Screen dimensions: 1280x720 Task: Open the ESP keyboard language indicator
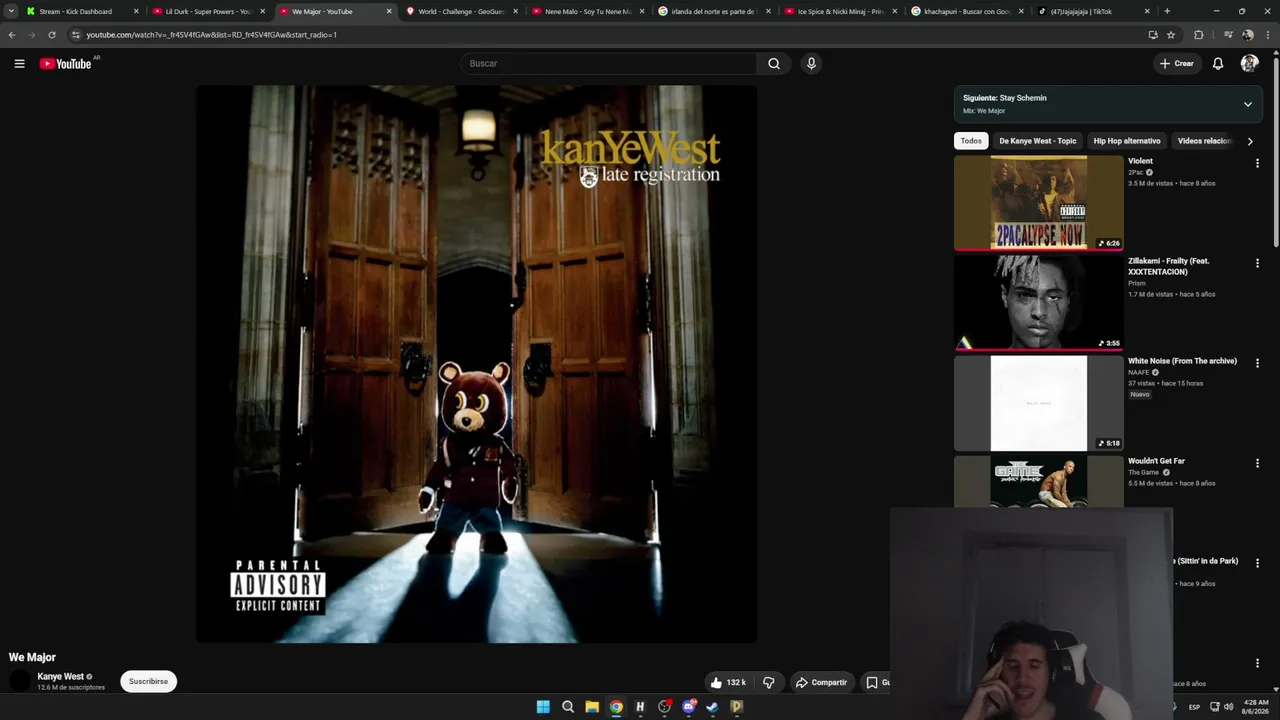1194,707
